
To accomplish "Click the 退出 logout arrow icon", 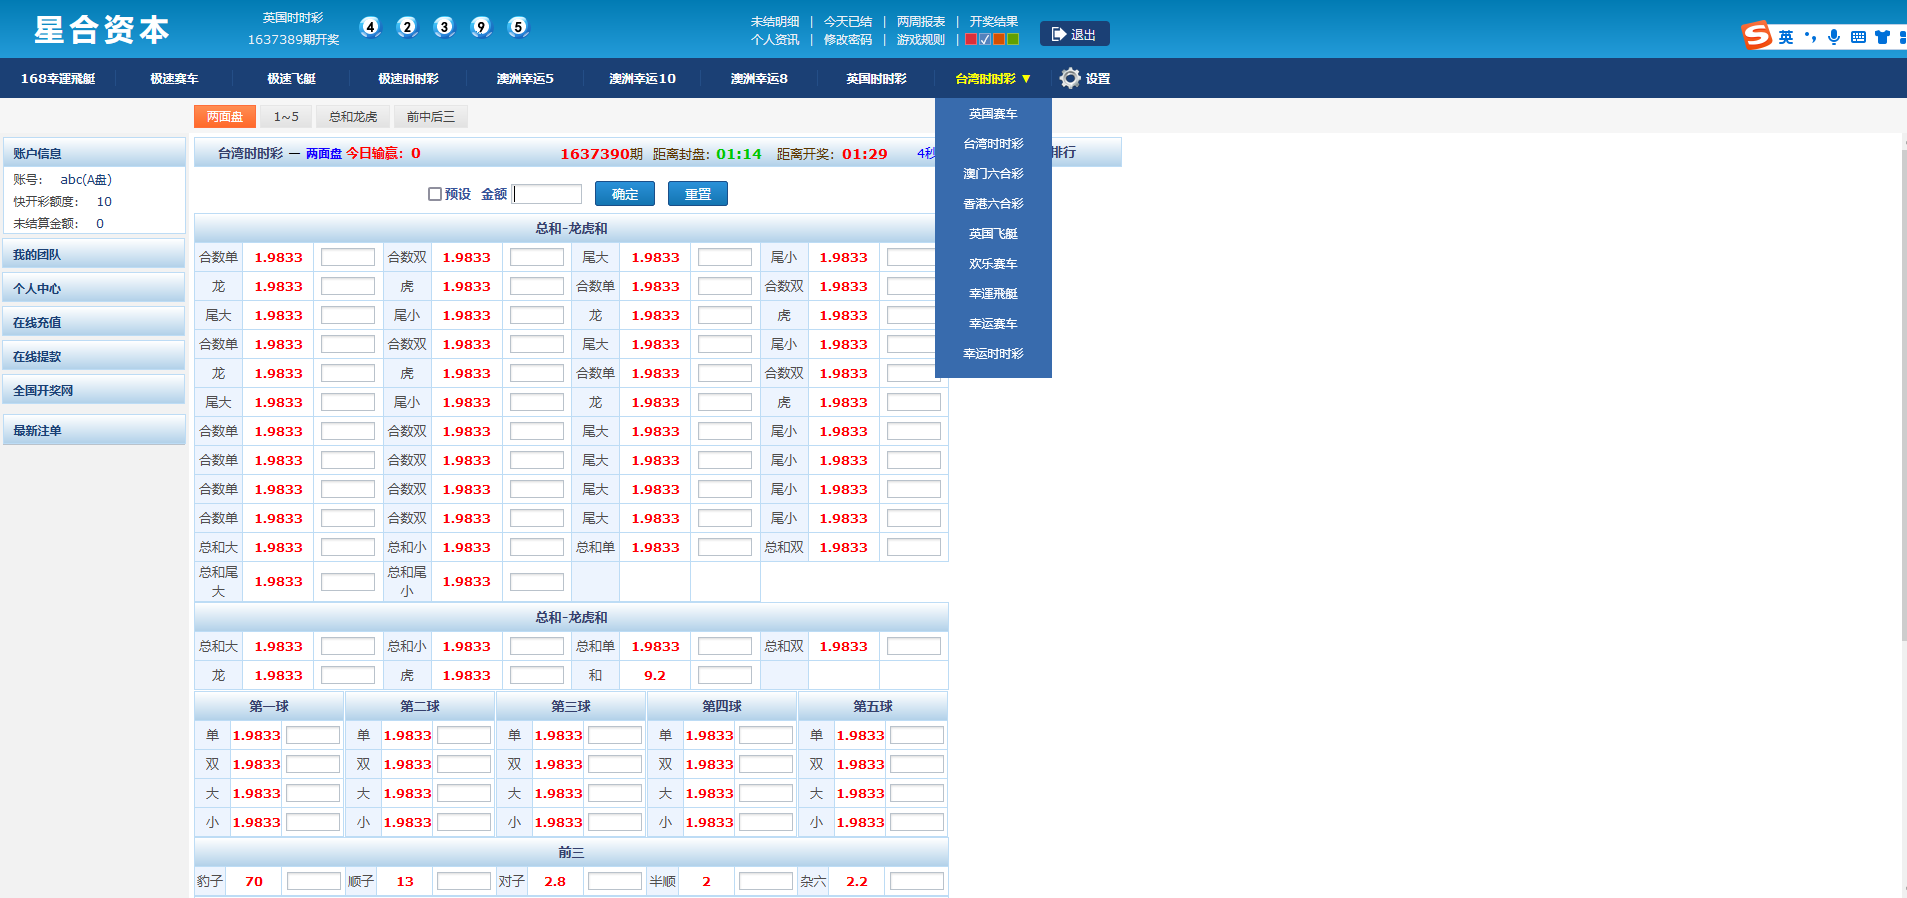I will (x=1059, y=34).
